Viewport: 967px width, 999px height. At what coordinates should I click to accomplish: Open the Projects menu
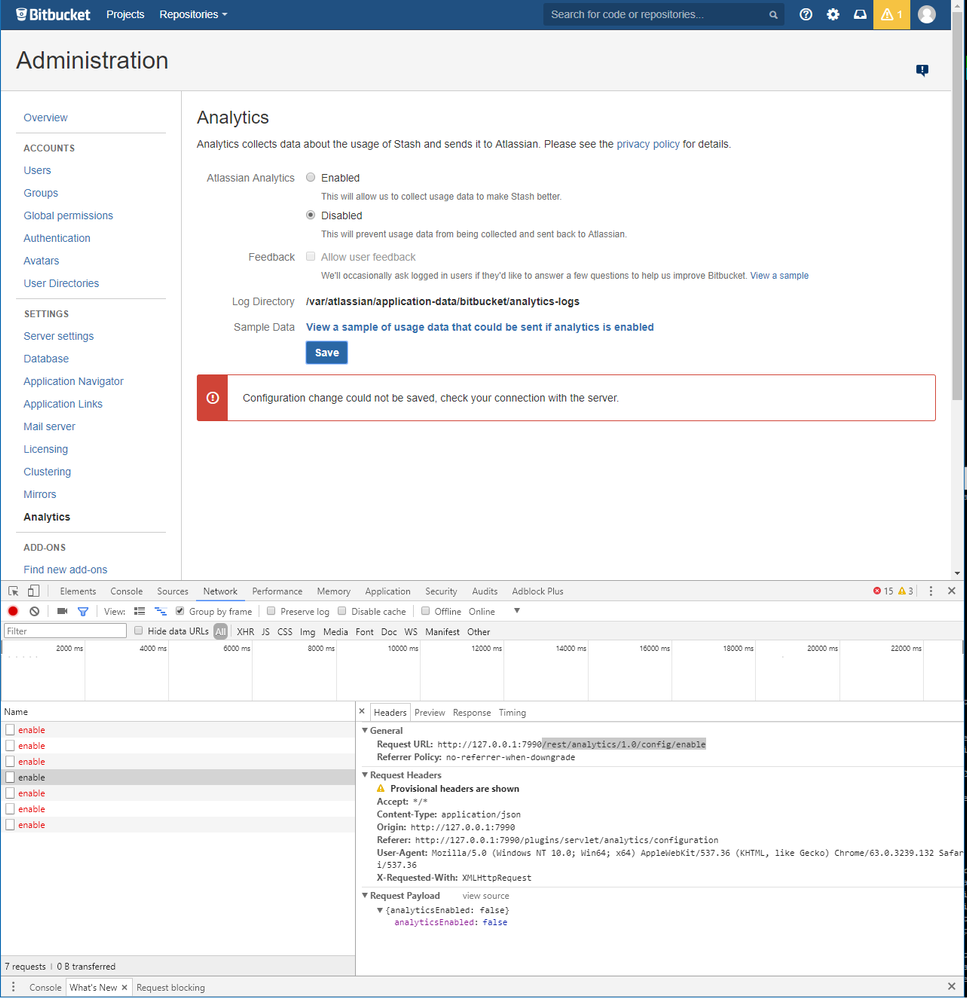[x=125, y=14]
